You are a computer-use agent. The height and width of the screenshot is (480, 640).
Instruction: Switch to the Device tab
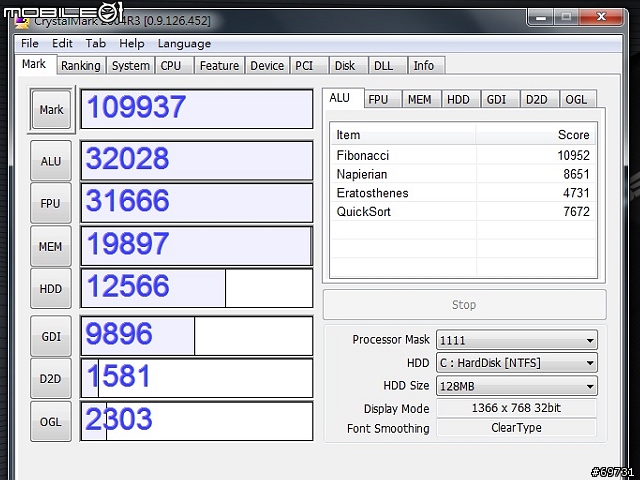pyautogui.click(x=267, y=65)
